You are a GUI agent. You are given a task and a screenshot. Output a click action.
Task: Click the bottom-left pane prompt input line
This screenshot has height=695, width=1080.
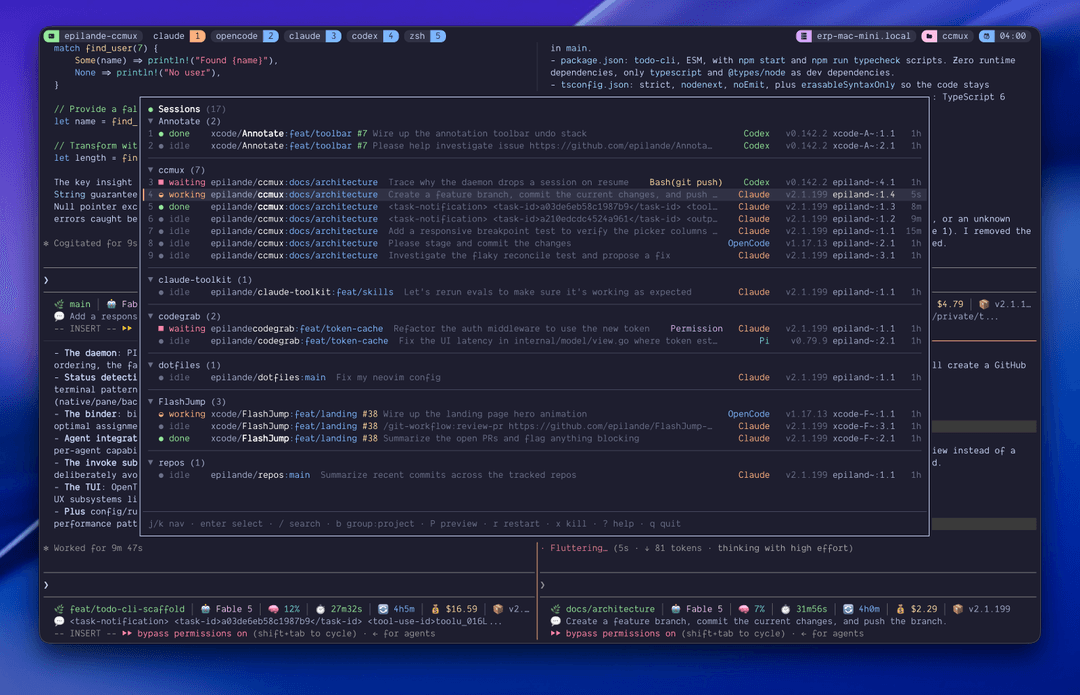coord(289,585)
